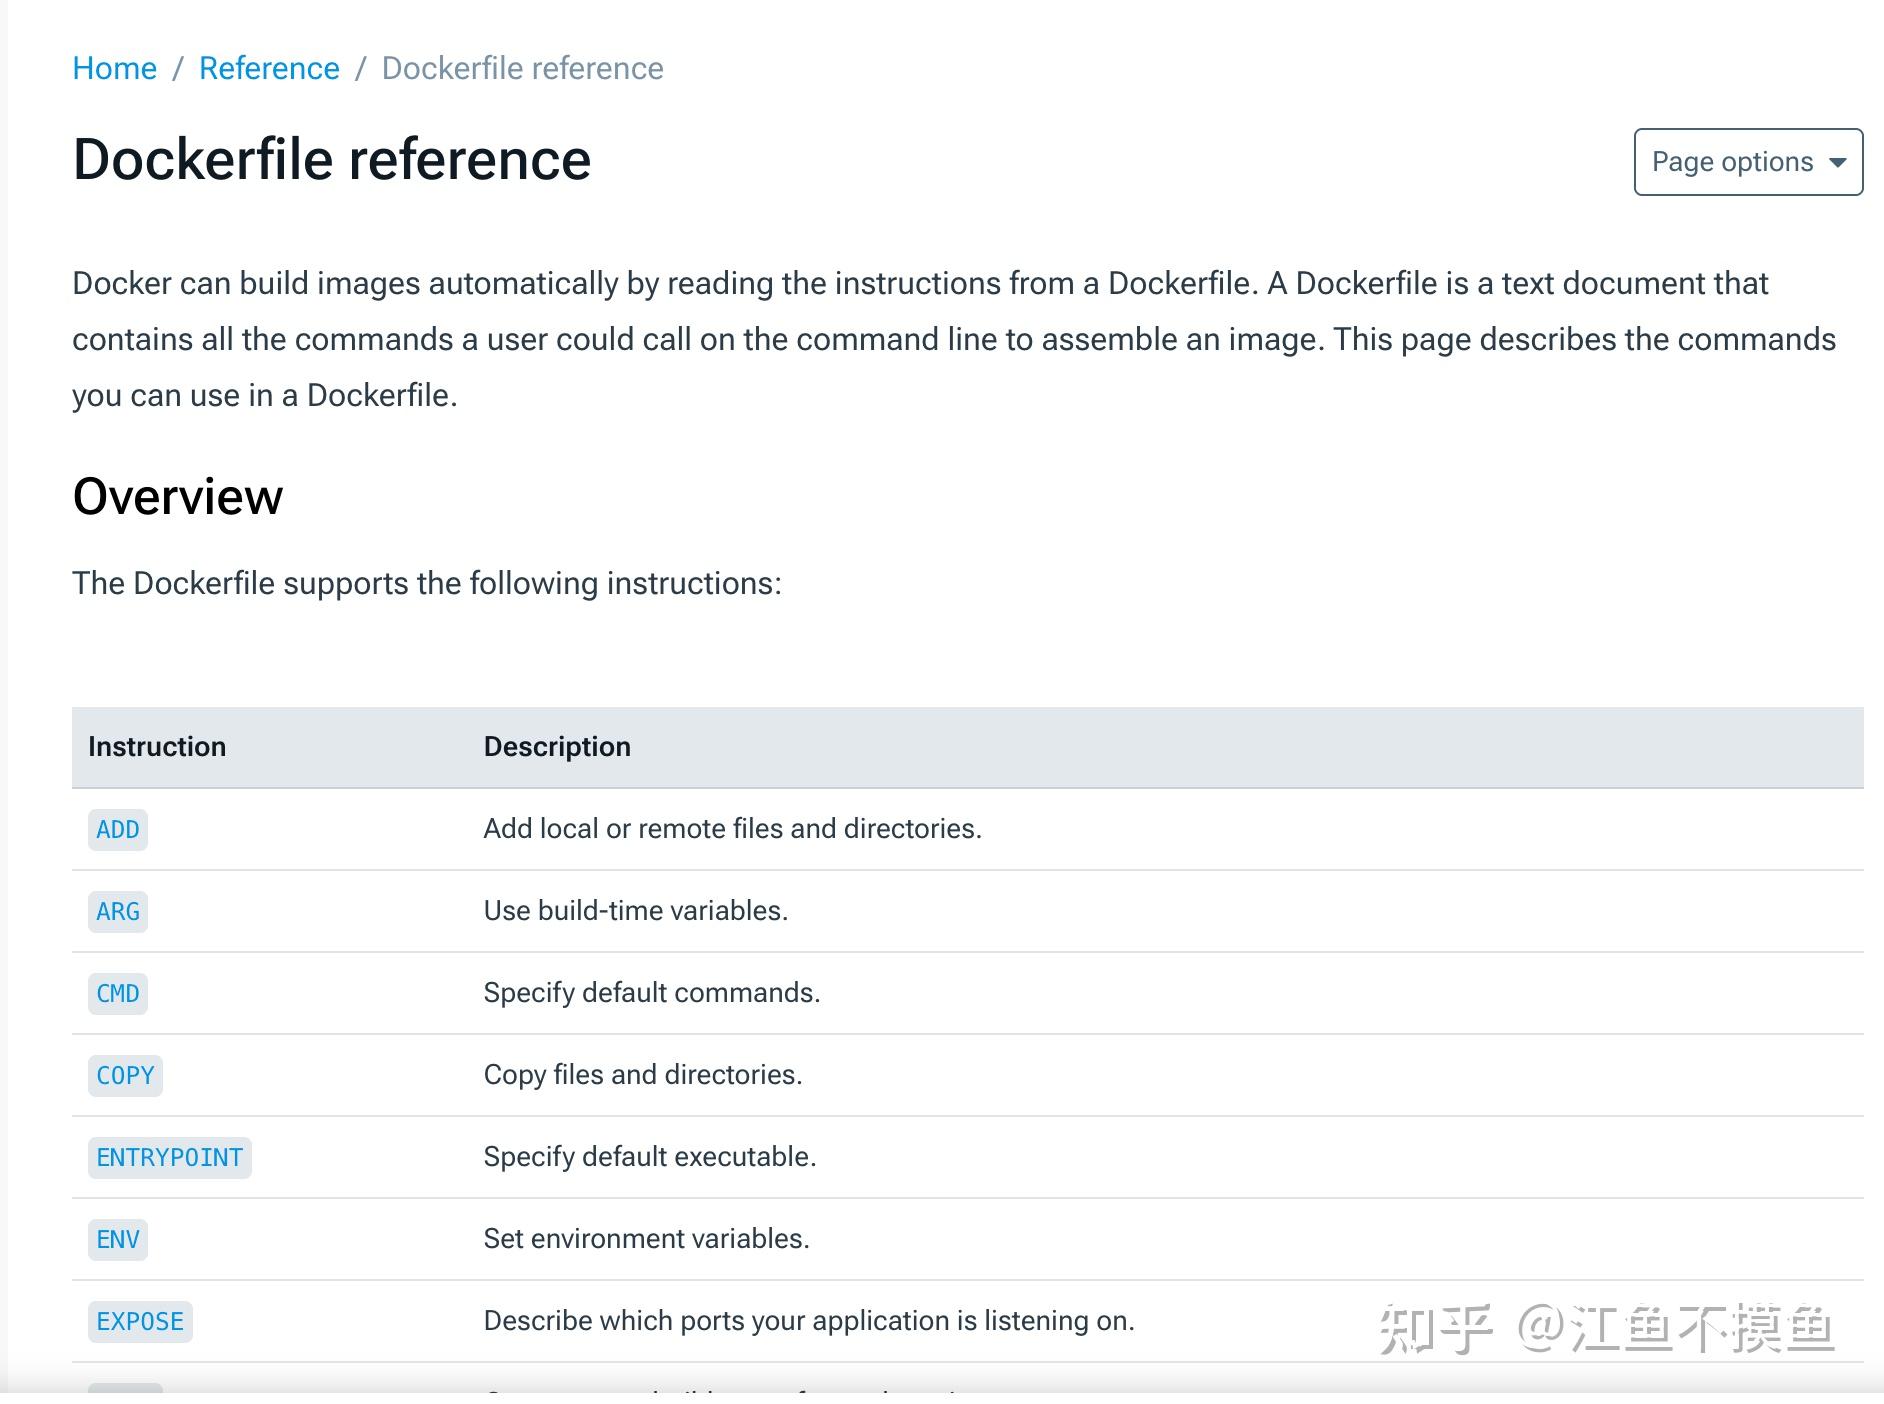
Task: Click the Page options chevron arrow
Action: [x=1838, y=162]
